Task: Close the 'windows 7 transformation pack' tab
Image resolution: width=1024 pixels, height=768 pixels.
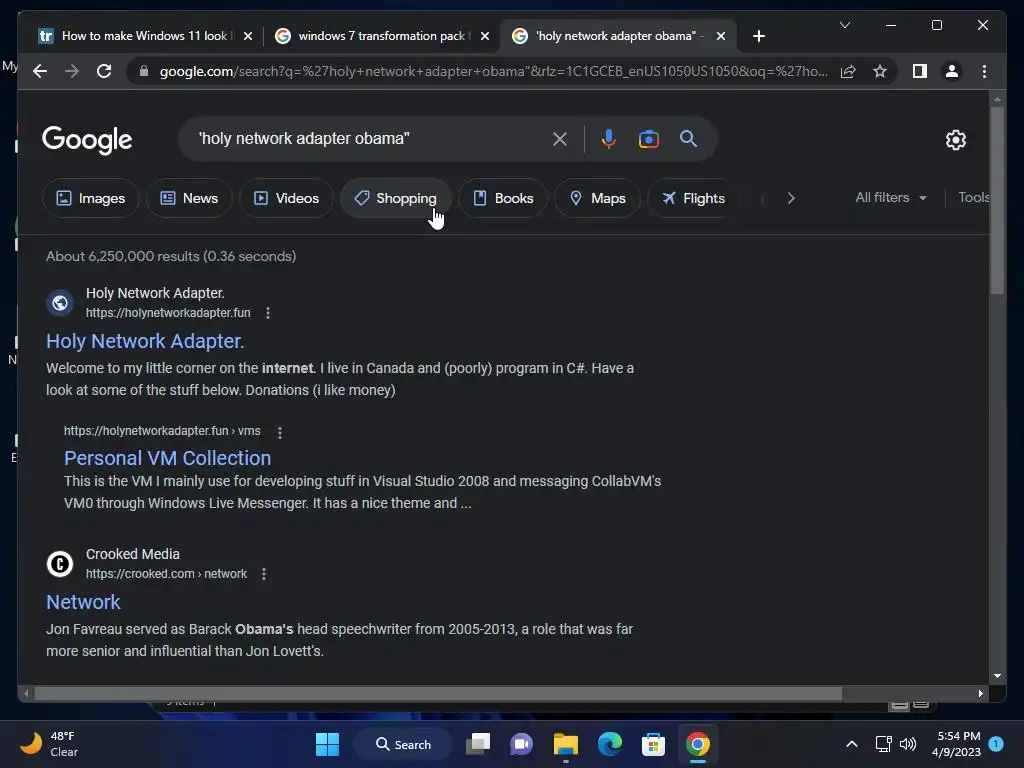Action: pyautogui.click(x=485, y=36)
